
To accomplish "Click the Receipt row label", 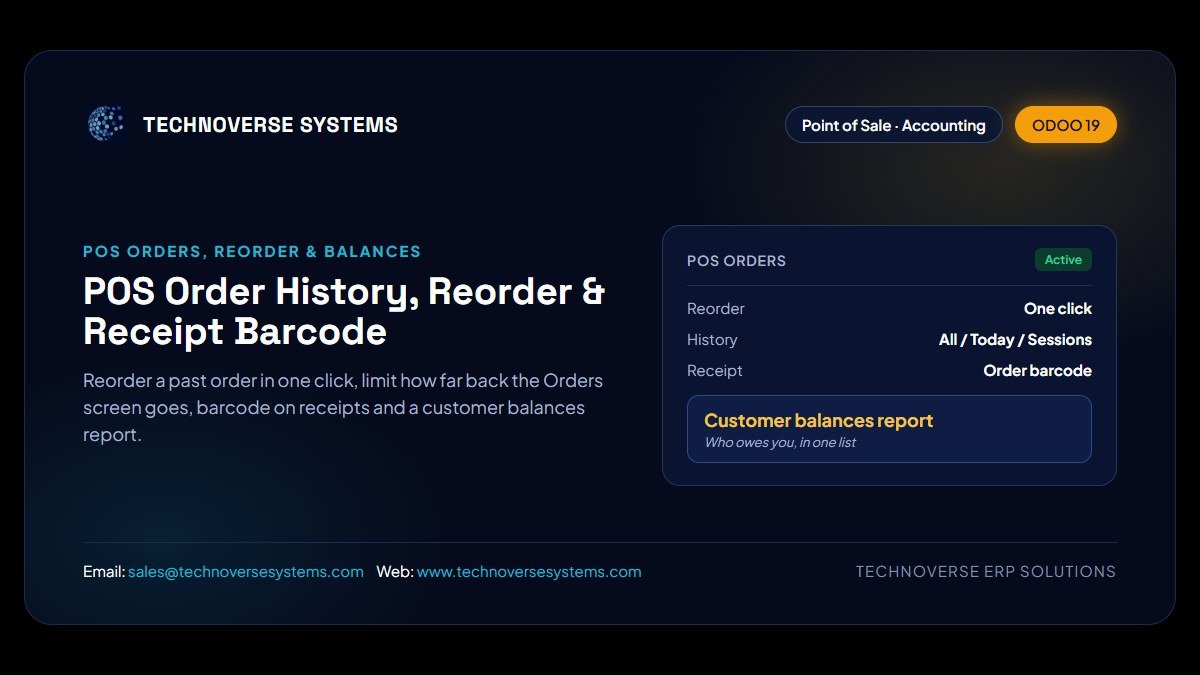I will coord(715,371).
